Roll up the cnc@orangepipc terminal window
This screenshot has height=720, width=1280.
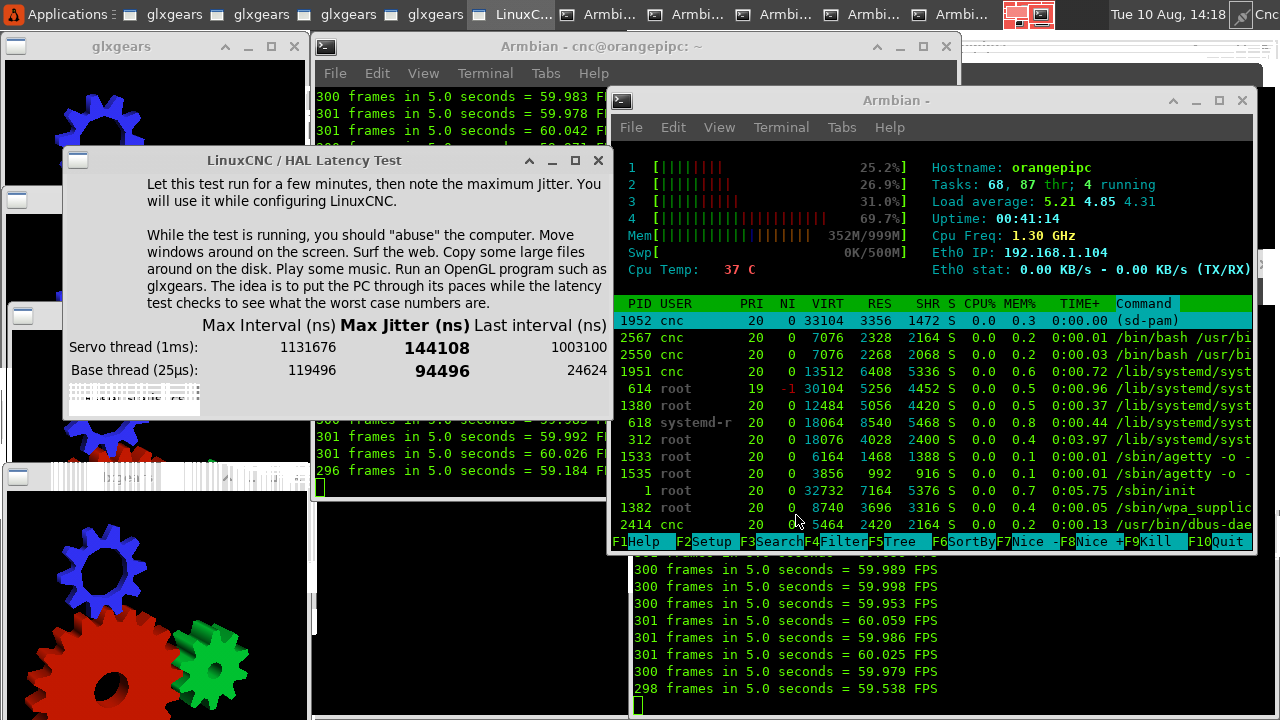point(877,47)
